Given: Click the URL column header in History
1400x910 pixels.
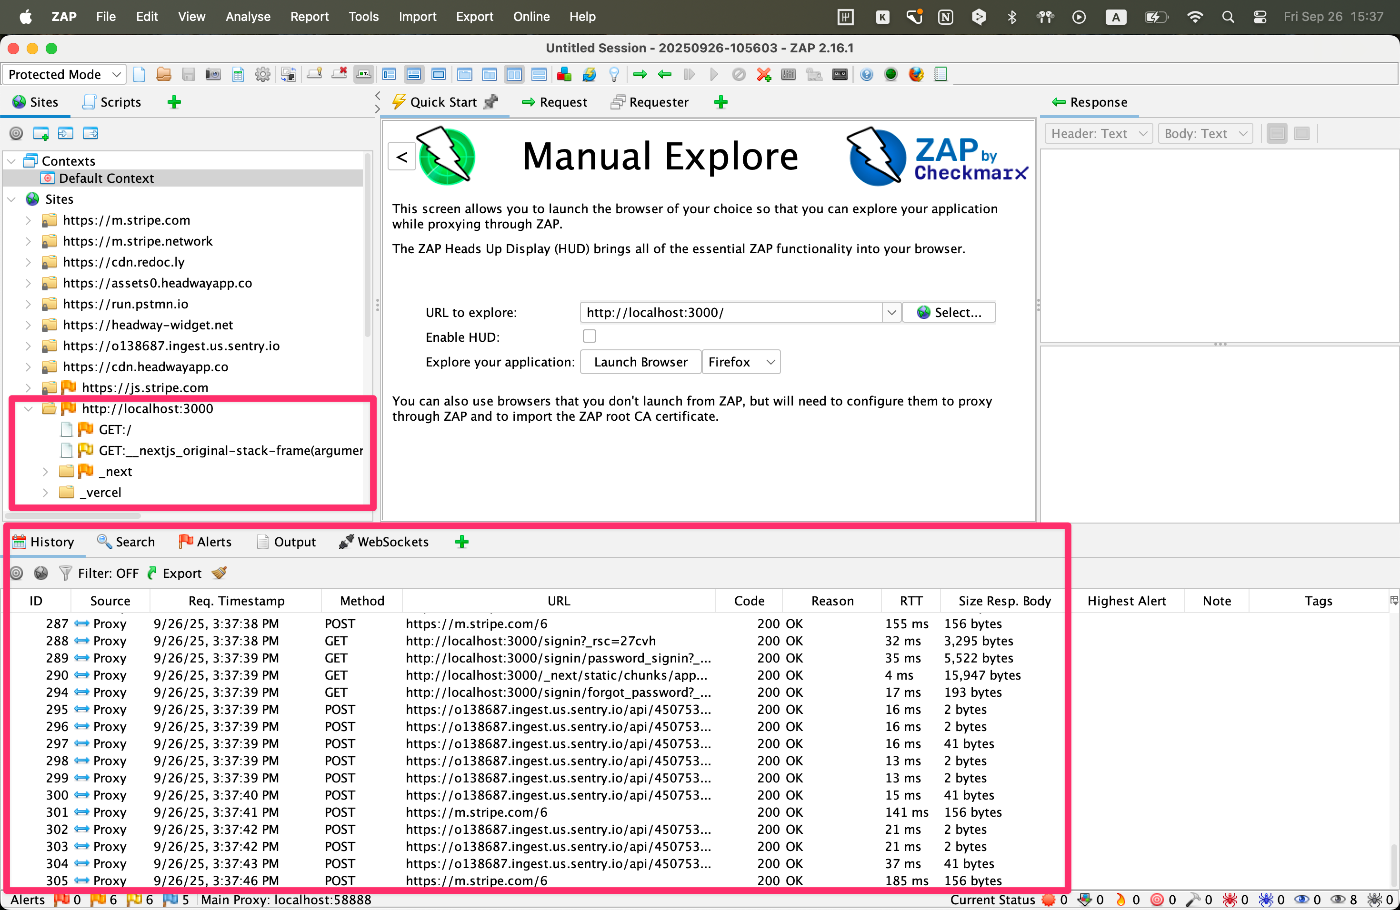Looking at the screenshot, I should (x=559, y=601).
